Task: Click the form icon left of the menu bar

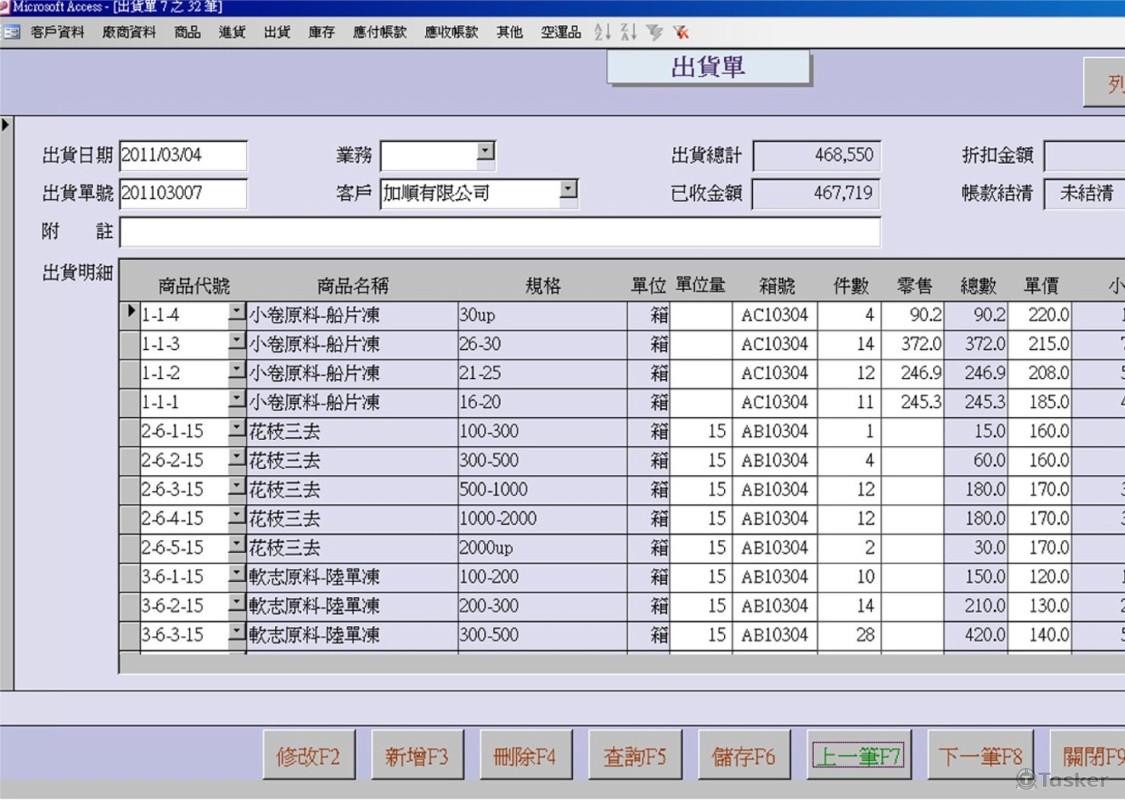Action: pyautogui.click(x=12, y=32)
